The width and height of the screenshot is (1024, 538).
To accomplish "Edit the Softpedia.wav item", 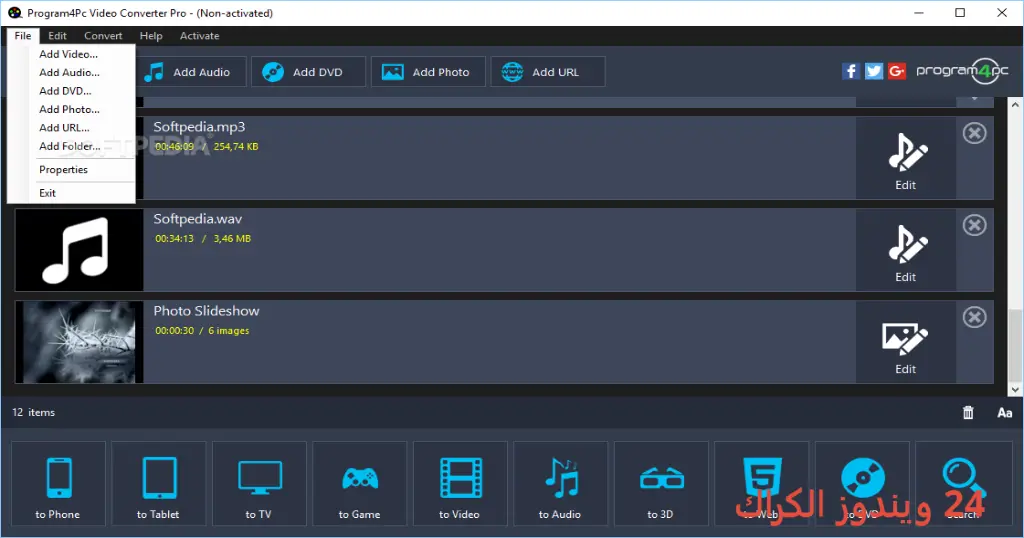I will [906, 251].
